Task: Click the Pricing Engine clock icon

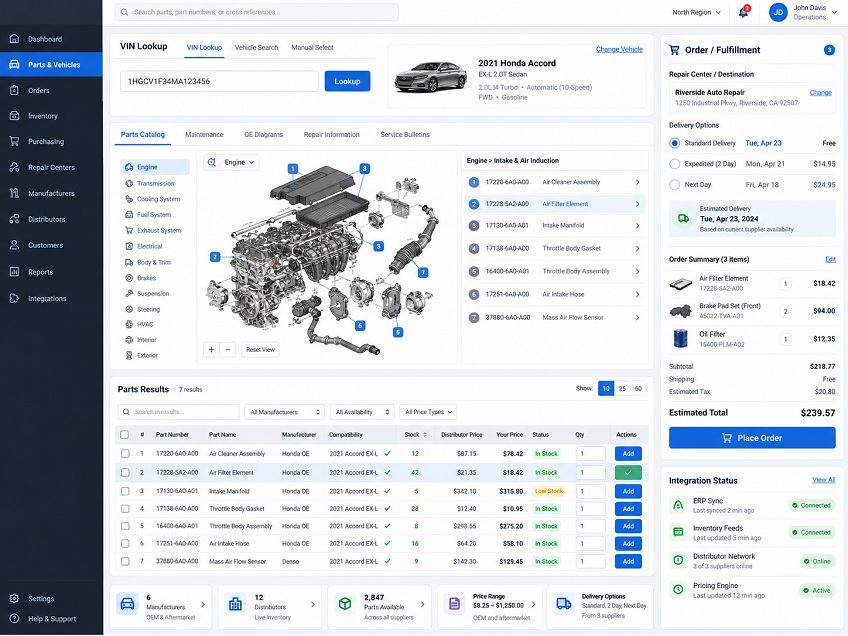Action: click(x=678, y=589)
